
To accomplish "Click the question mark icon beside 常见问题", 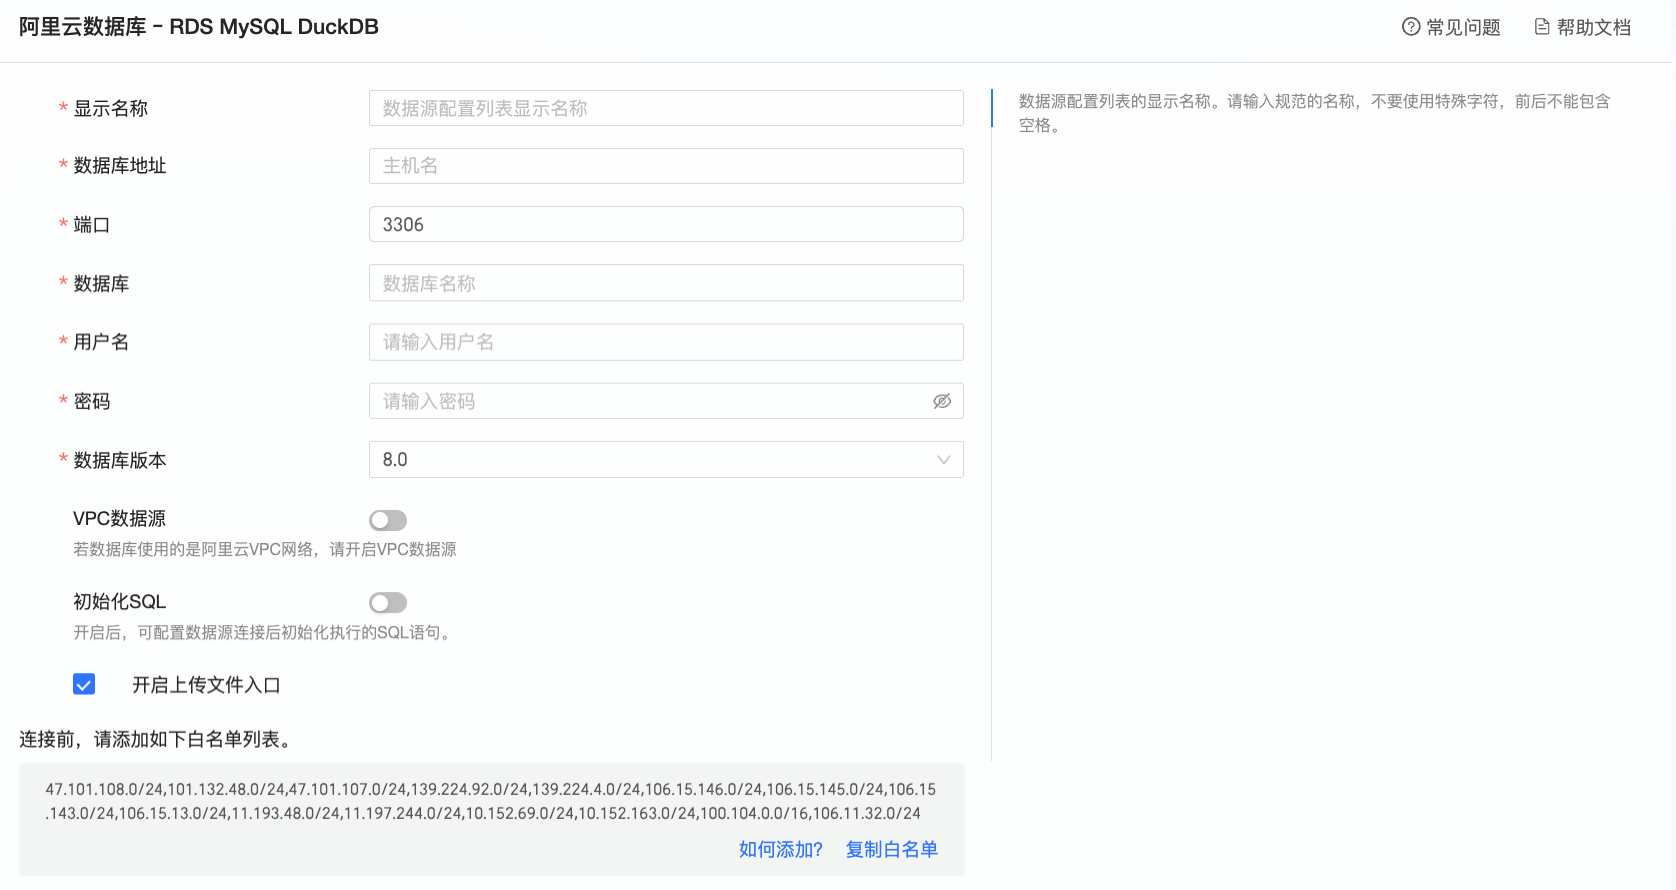I will pyautogui.click(x=1411, y=27).
